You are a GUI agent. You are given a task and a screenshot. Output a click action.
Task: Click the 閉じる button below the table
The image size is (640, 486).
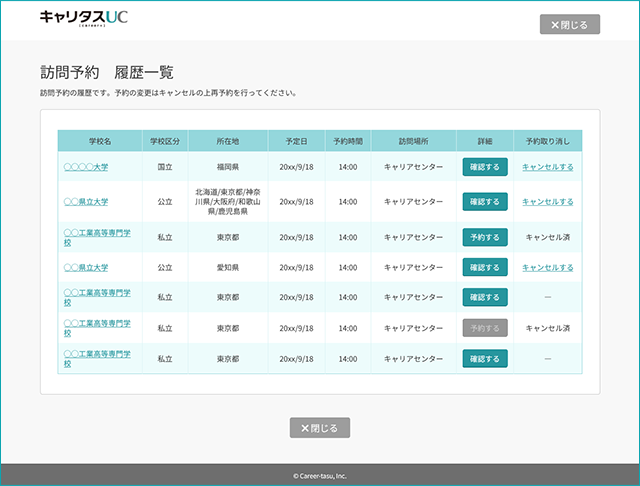pos(320,428)
